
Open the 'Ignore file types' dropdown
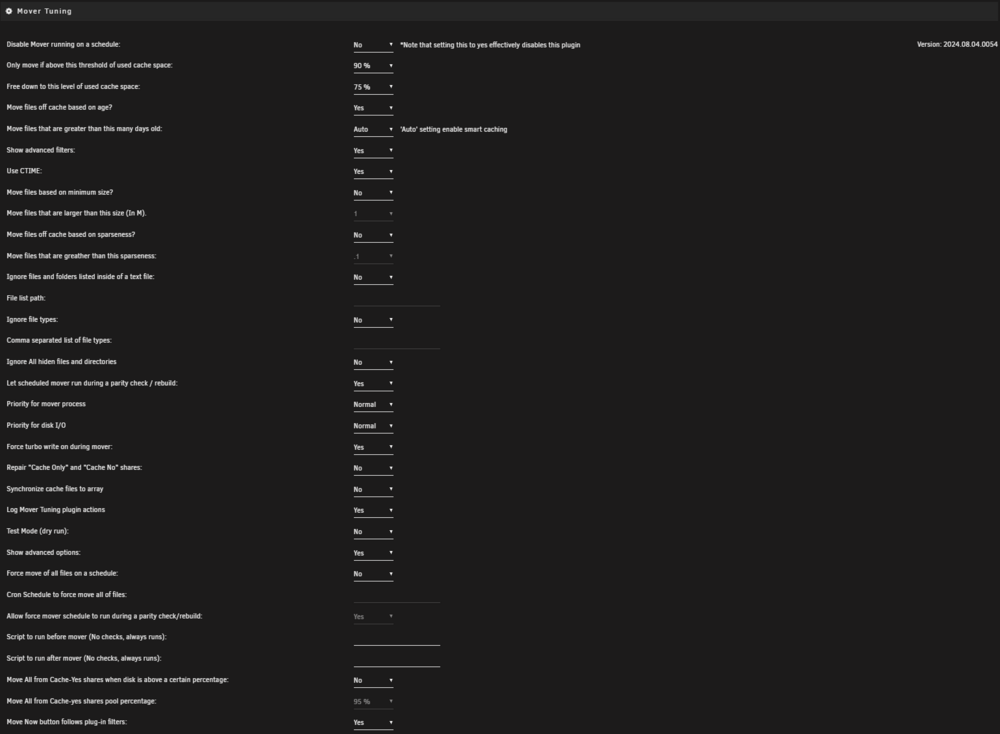[x=373, y=319]
